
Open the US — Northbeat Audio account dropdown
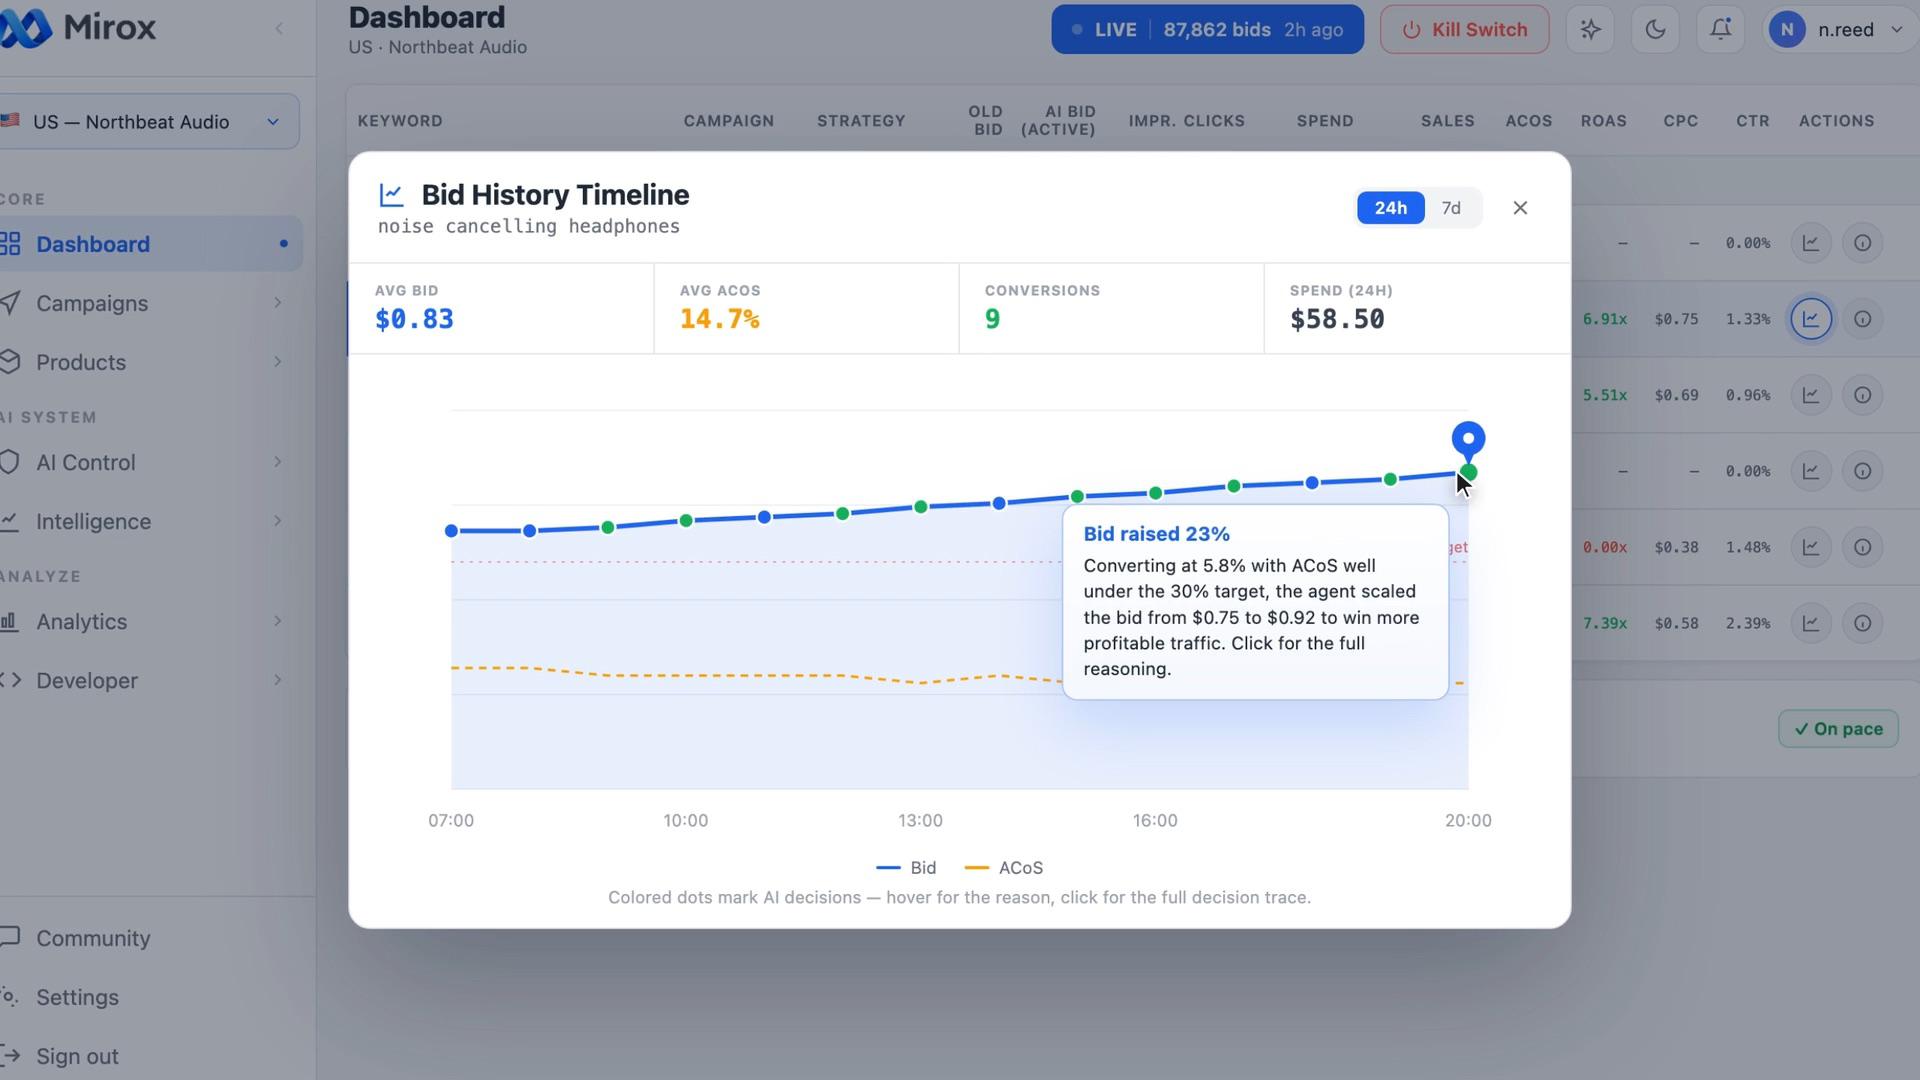pyautogui.click(x=150, y=122)
